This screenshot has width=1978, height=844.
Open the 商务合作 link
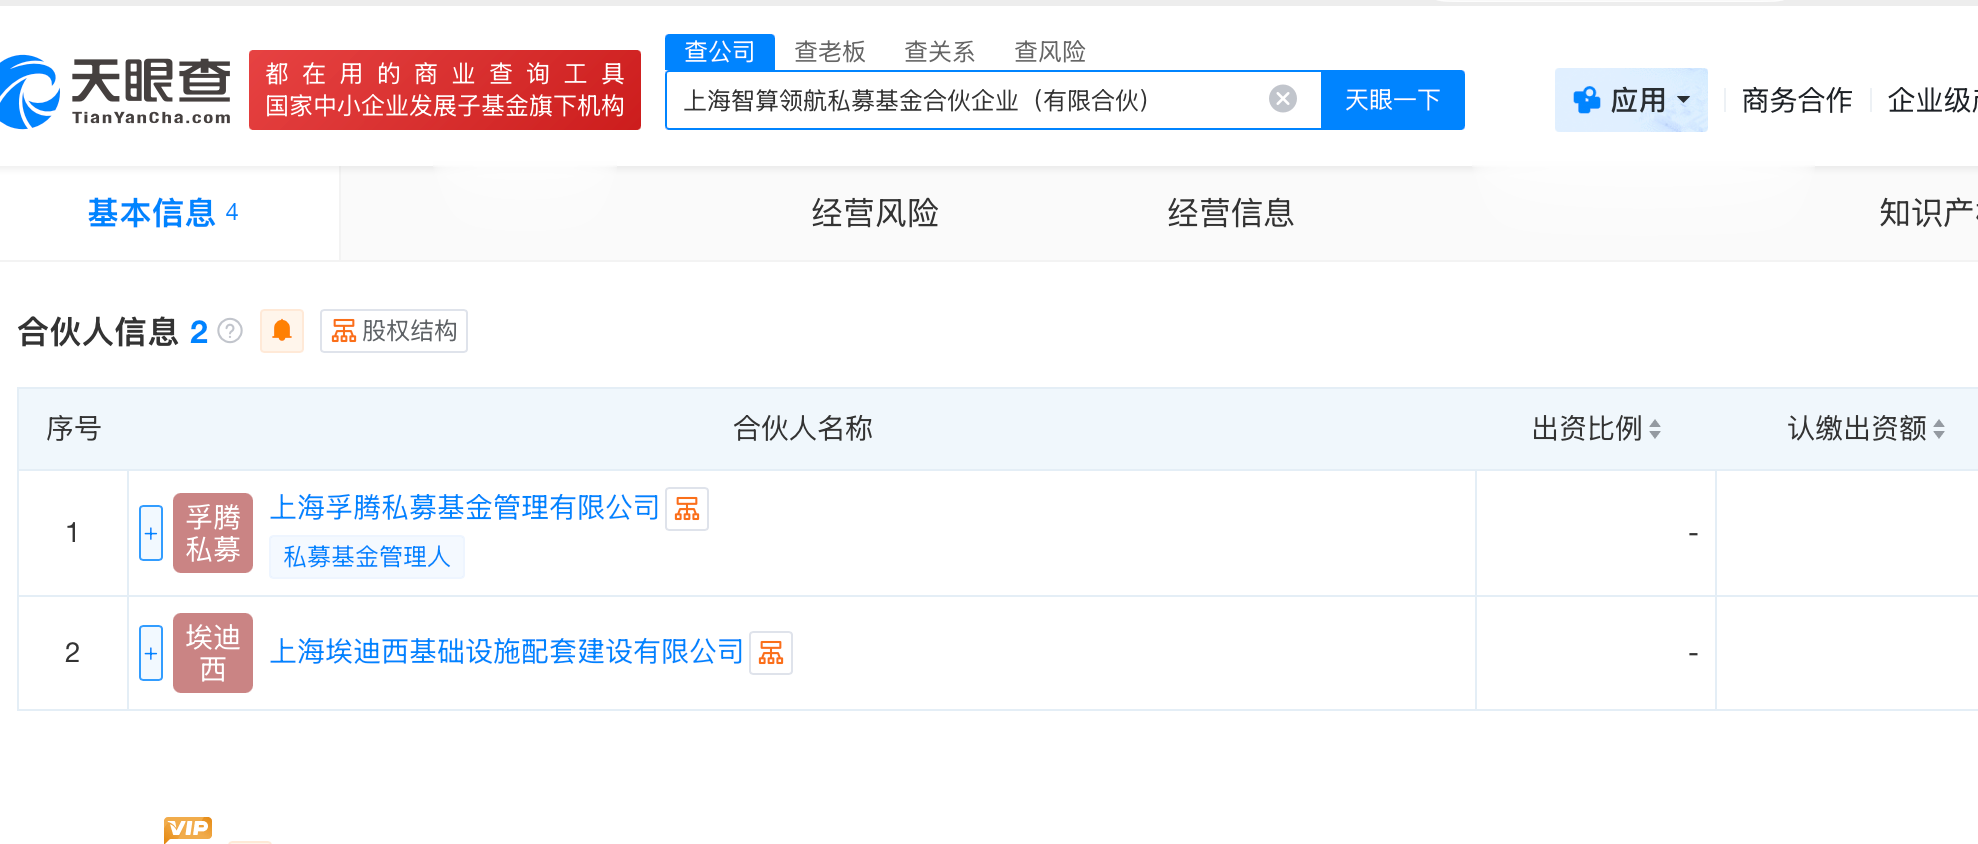coord(1797,100)
